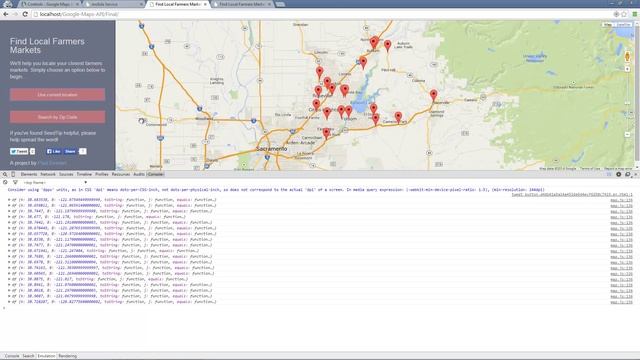The image size is (640, 360).
Task: Open the Resources DevTools tab
Action: click(x=121, y=174)
